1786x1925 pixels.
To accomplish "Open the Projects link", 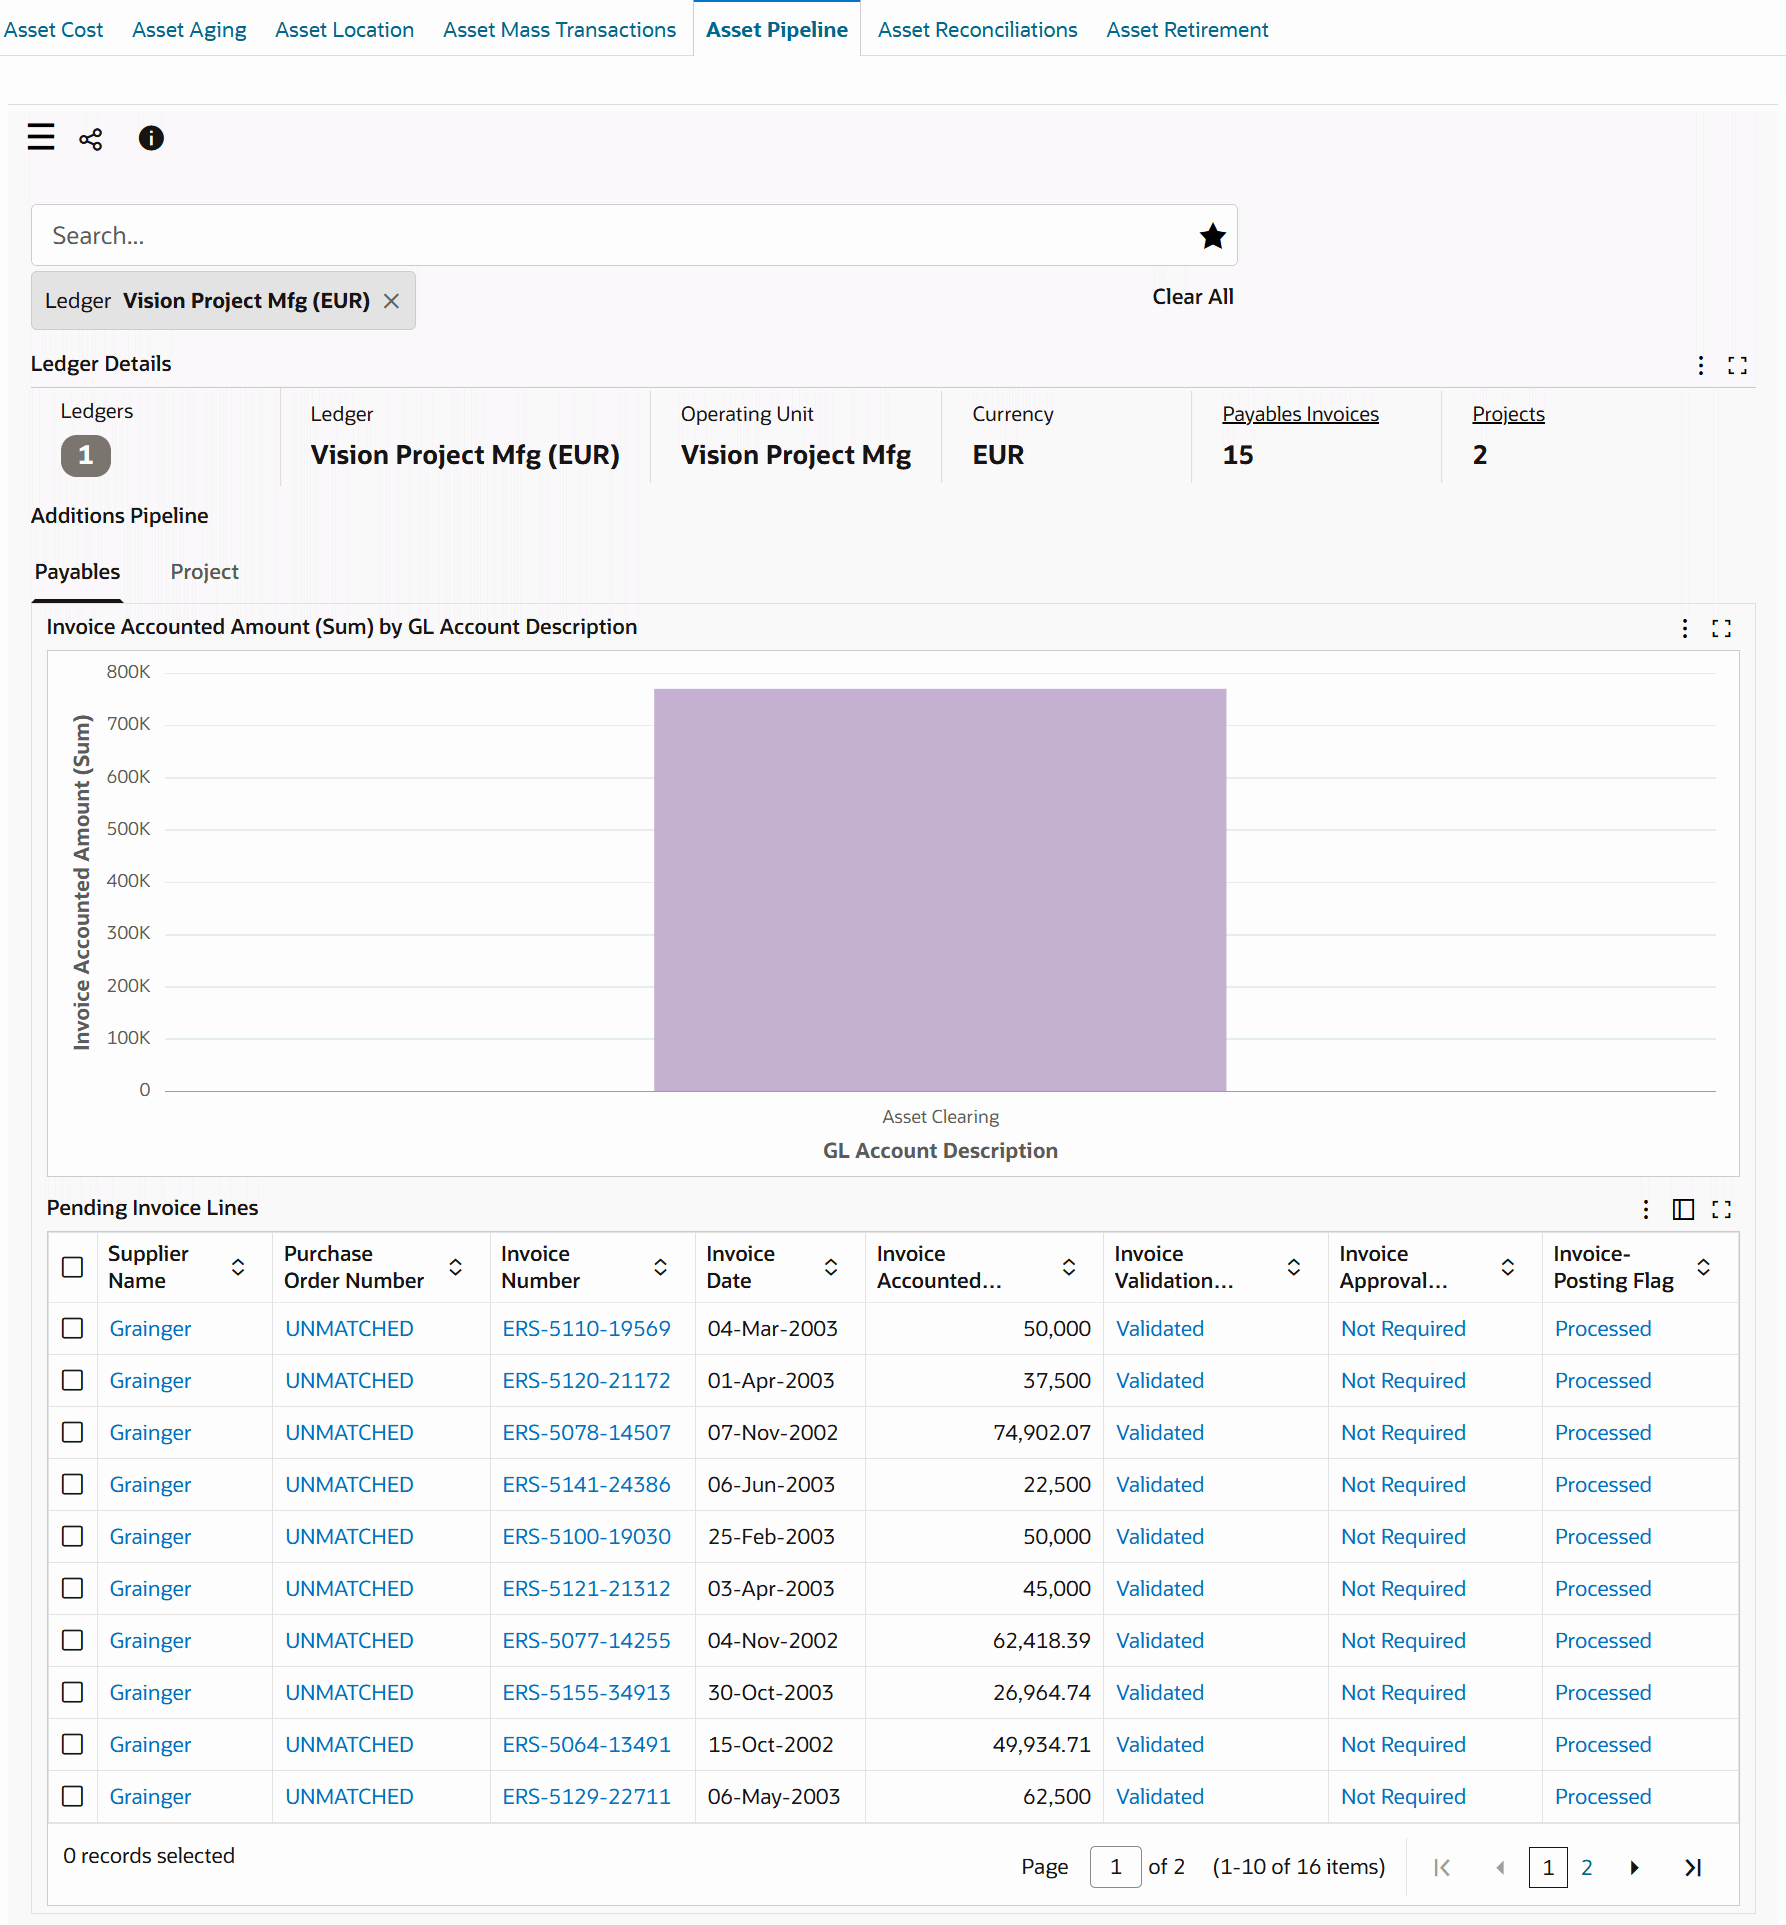I will pos(1508,414).
